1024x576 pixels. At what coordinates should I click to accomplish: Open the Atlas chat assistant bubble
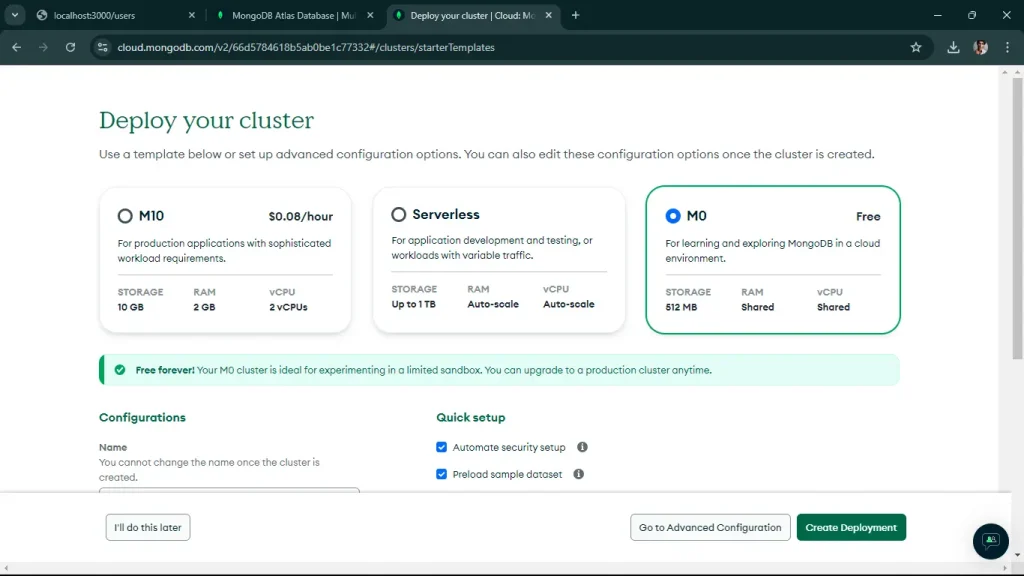pos(989,541)
